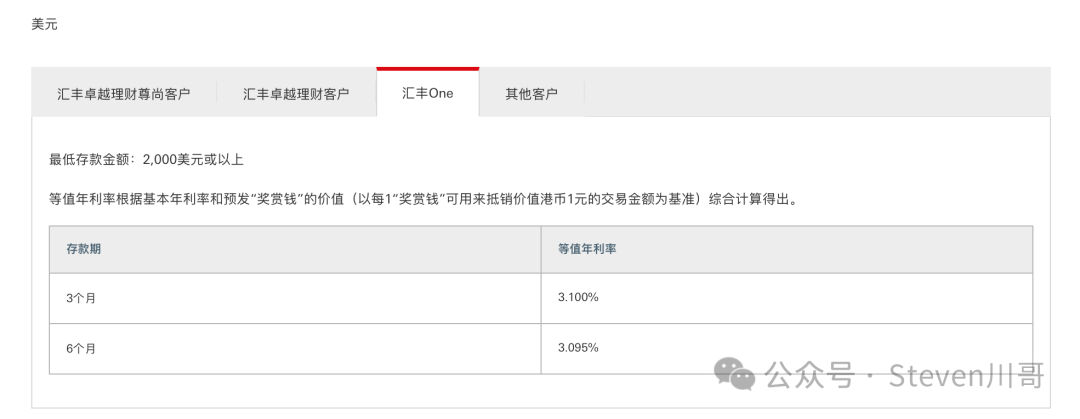The height and width of the screenshot is (419, 1080).
Task: Click the 2,000美元或以上 amount text
Action: click(194, 160)
